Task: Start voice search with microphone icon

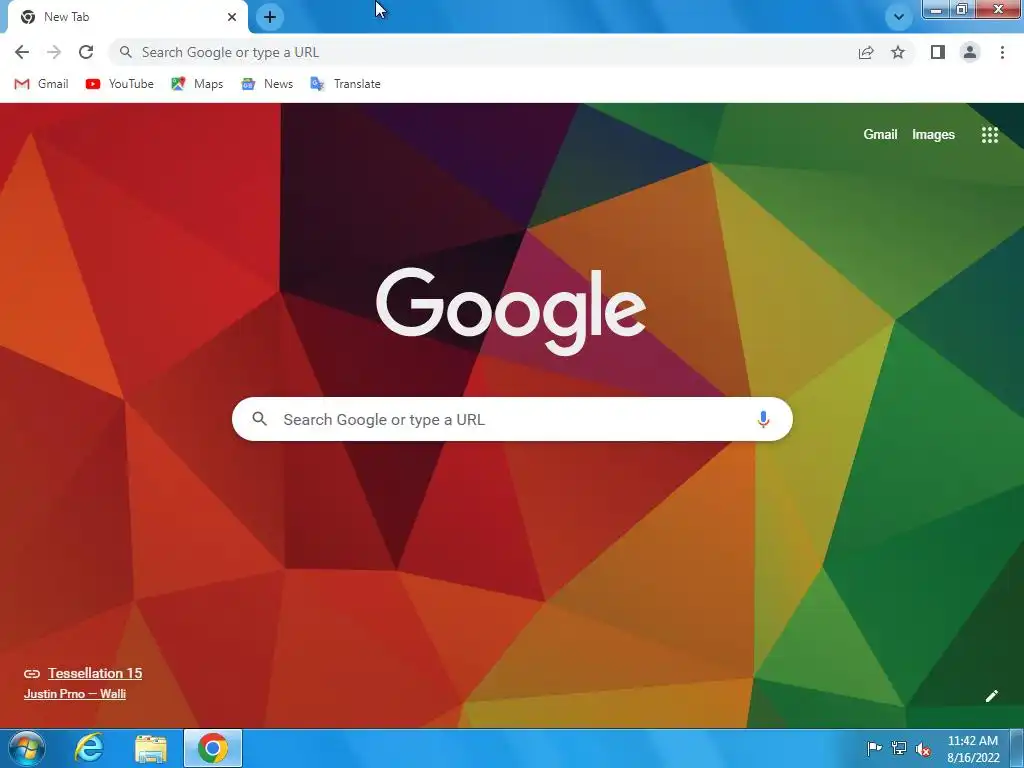Action: click(763, 419)
